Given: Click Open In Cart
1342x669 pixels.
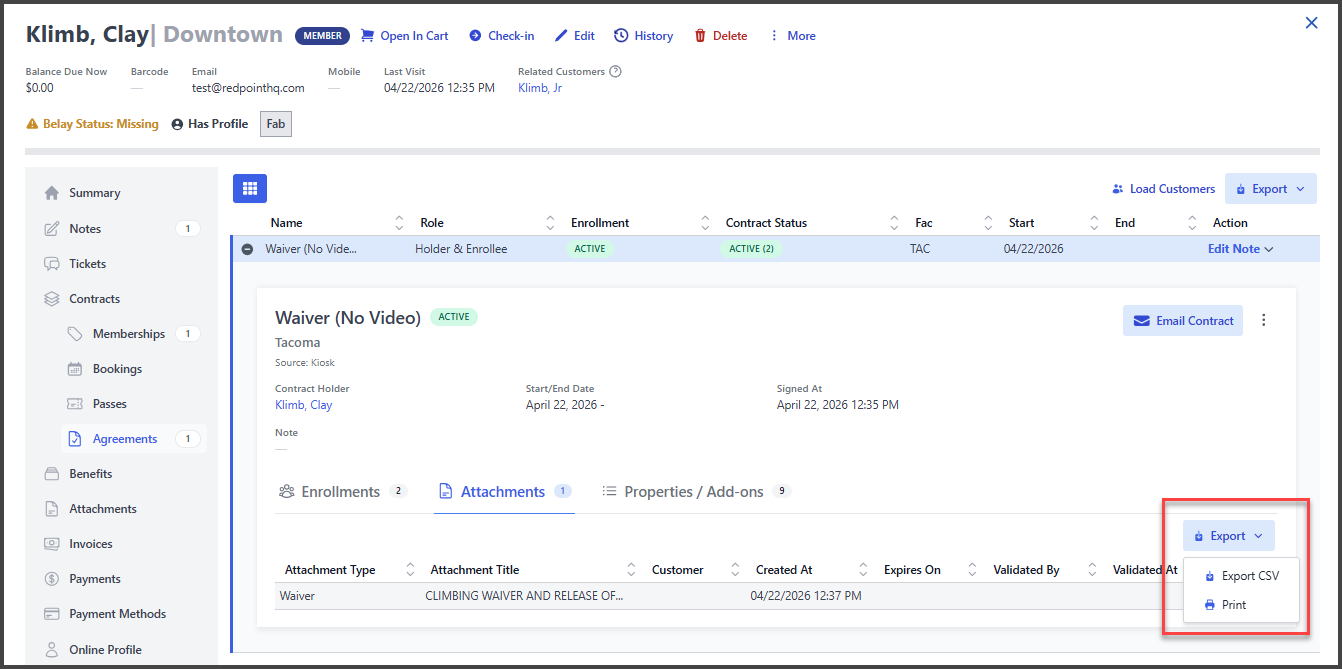Looking at the screenshot, I should point(404,36).
